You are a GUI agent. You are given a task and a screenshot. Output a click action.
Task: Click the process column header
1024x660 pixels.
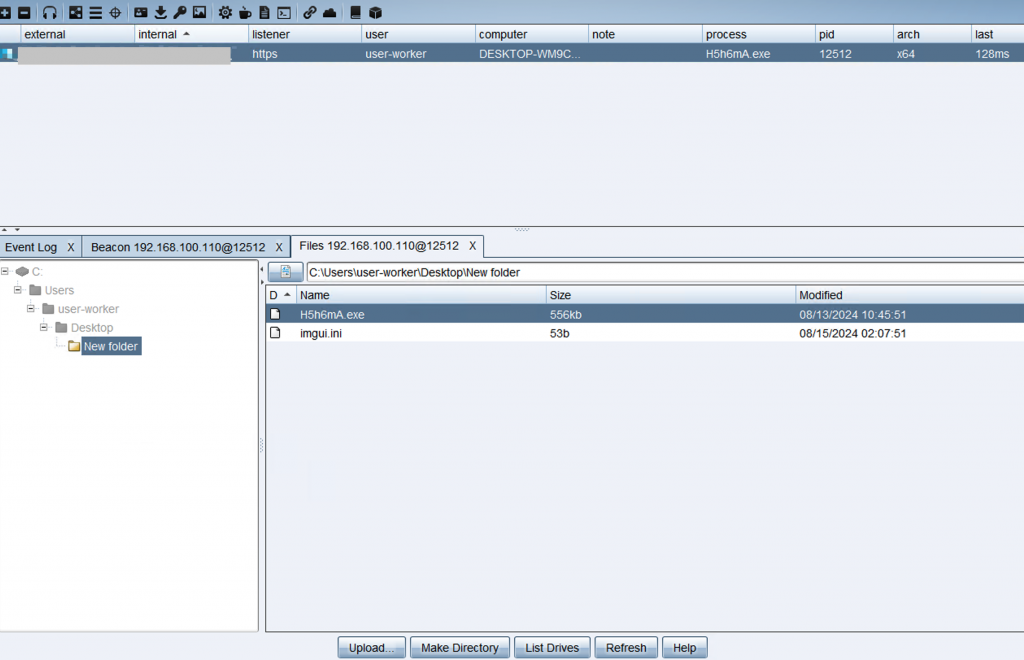point(758,34)
